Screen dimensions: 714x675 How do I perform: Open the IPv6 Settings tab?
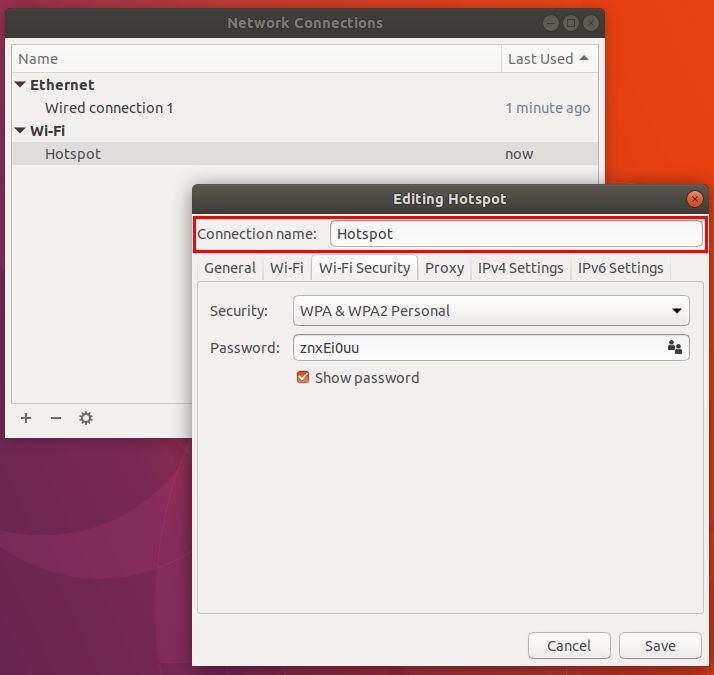pyautogui.click(x=620, y=268)
